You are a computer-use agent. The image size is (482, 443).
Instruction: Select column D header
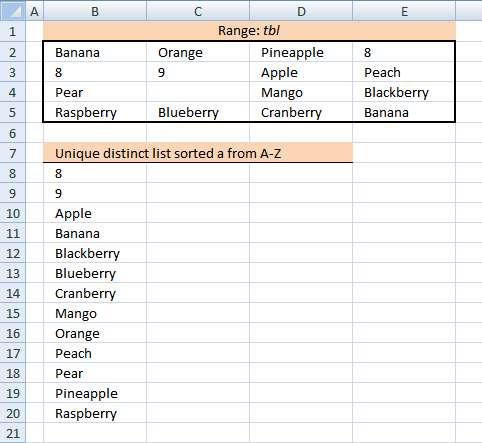coord(301,11)
